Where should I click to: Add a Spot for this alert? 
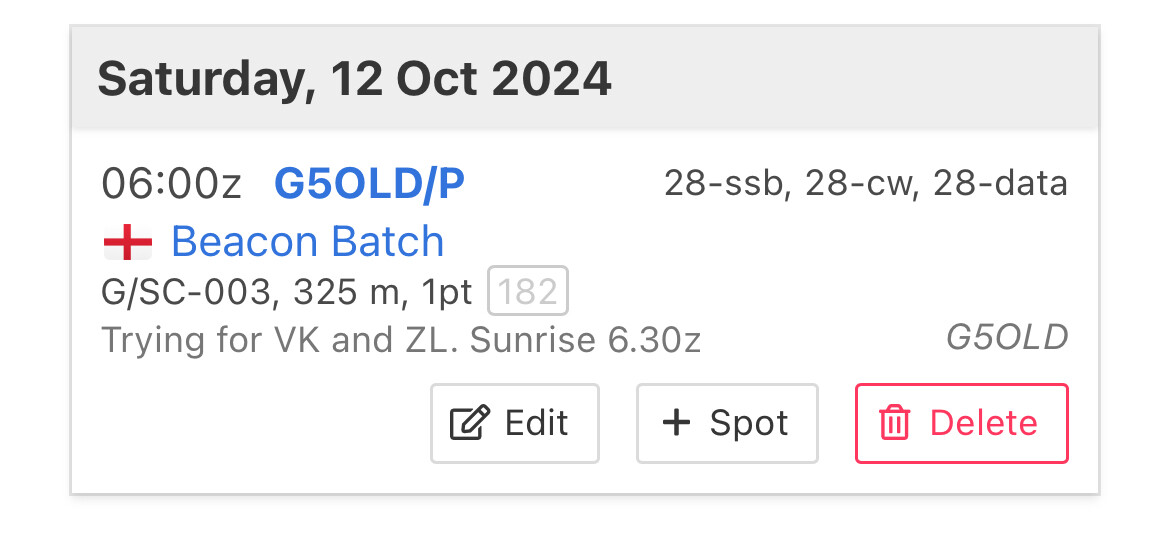[728, 423]
